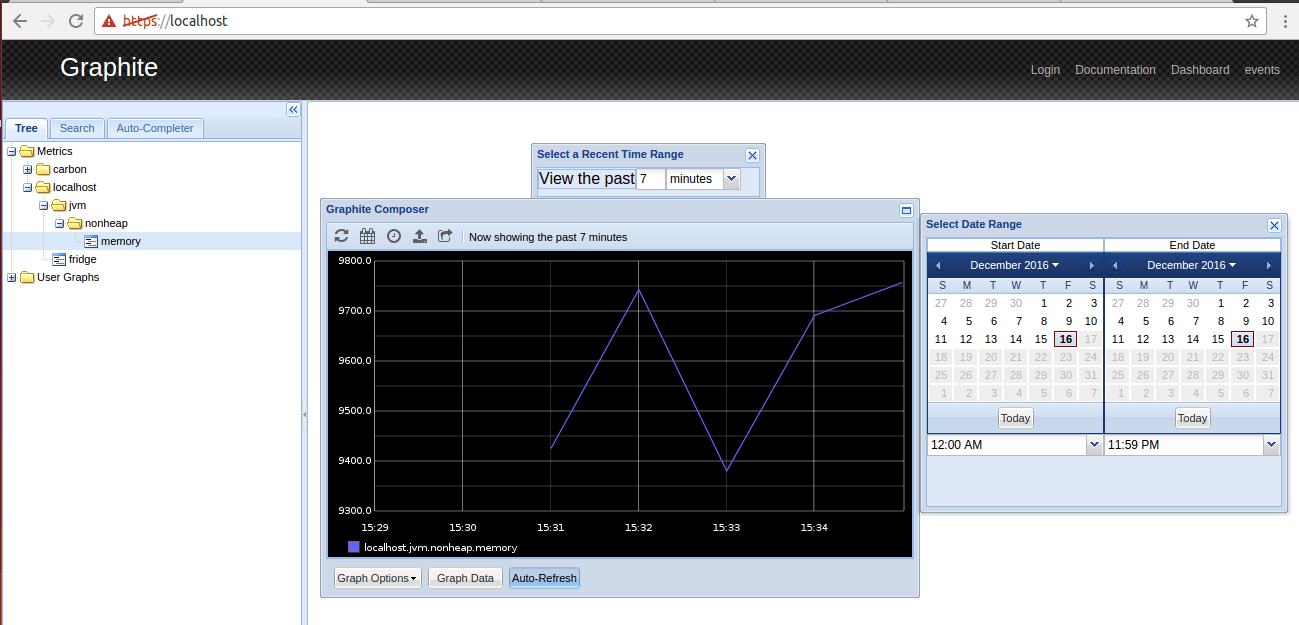Switch to the Auto-Completer tab
1299x625 pixels.
click(x=155, y=128)
